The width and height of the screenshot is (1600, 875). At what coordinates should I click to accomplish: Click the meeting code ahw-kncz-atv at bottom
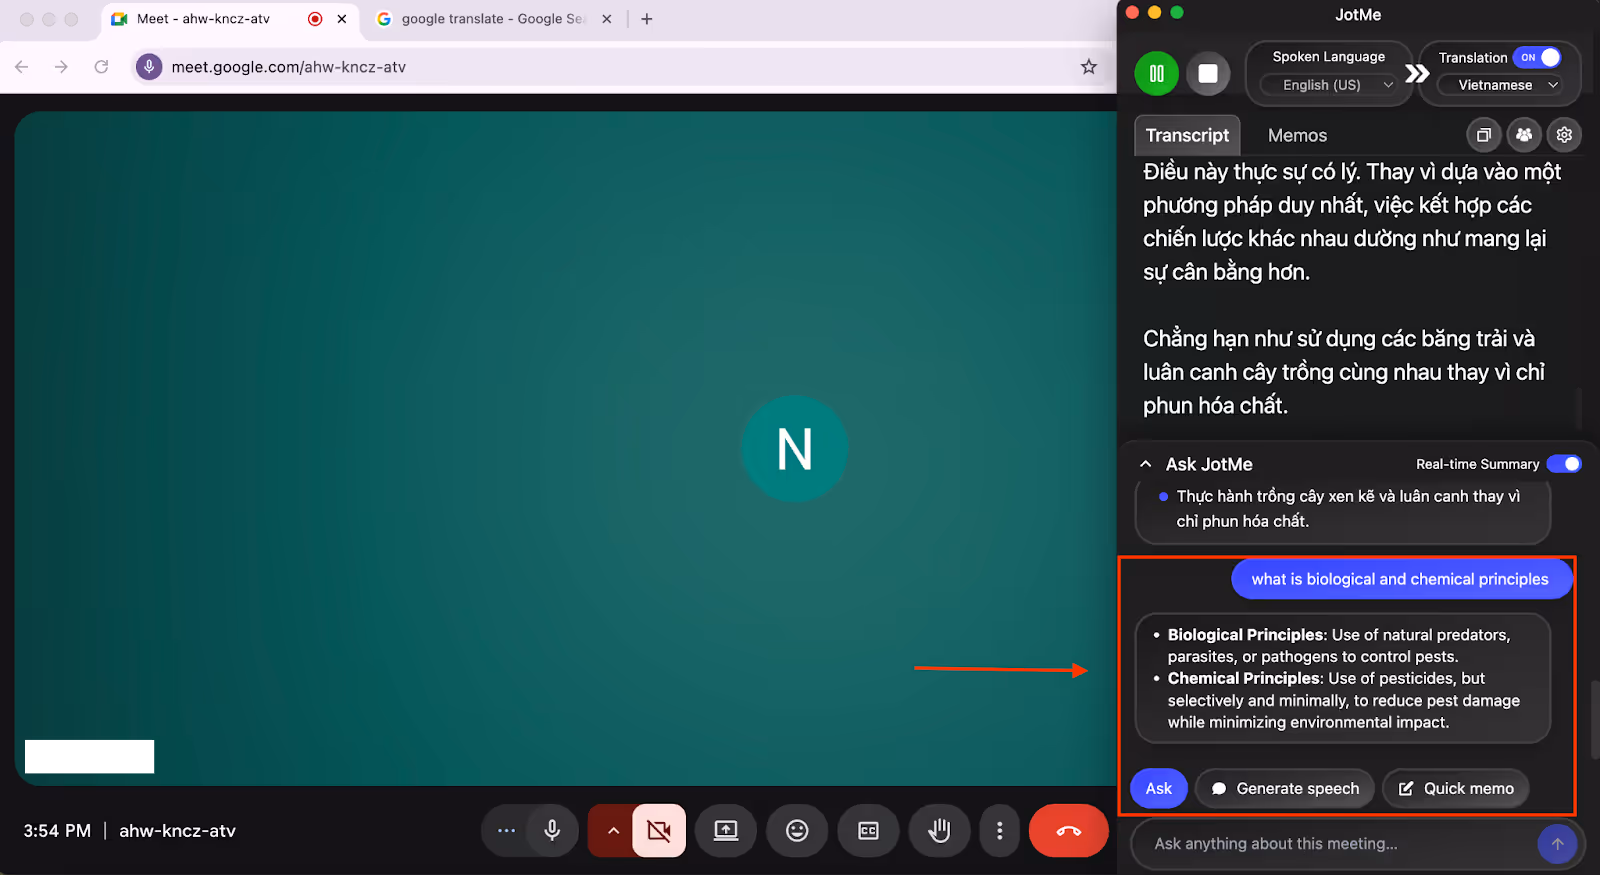[178, 831]
